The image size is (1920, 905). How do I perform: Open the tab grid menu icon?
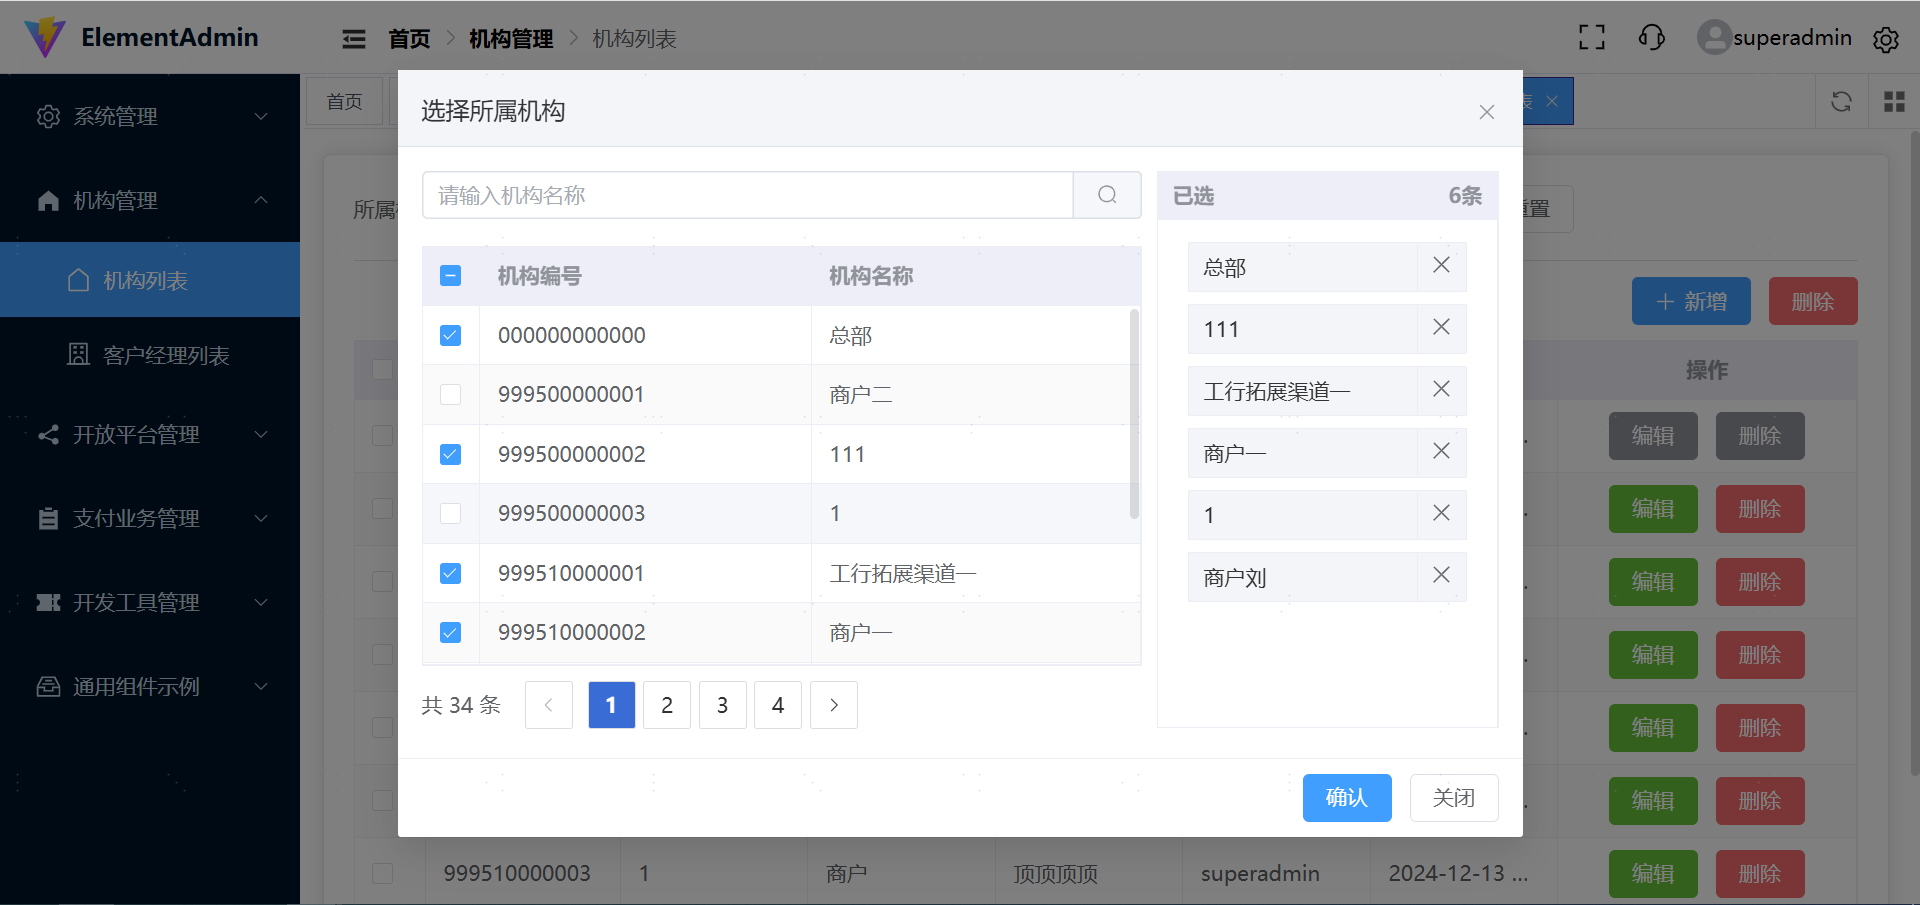(x=1894, y=101)
